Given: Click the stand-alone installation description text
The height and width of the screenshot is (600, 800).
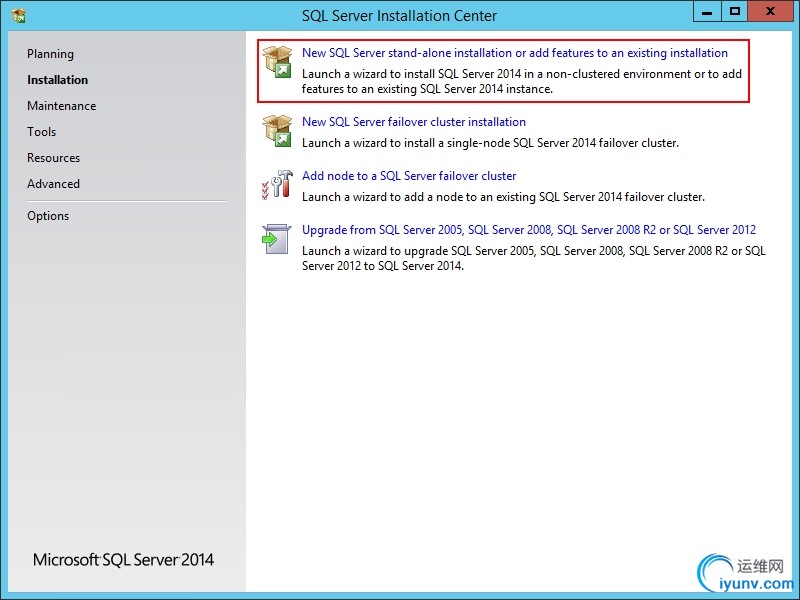Looking at the screenshot, I should (521, 82).
